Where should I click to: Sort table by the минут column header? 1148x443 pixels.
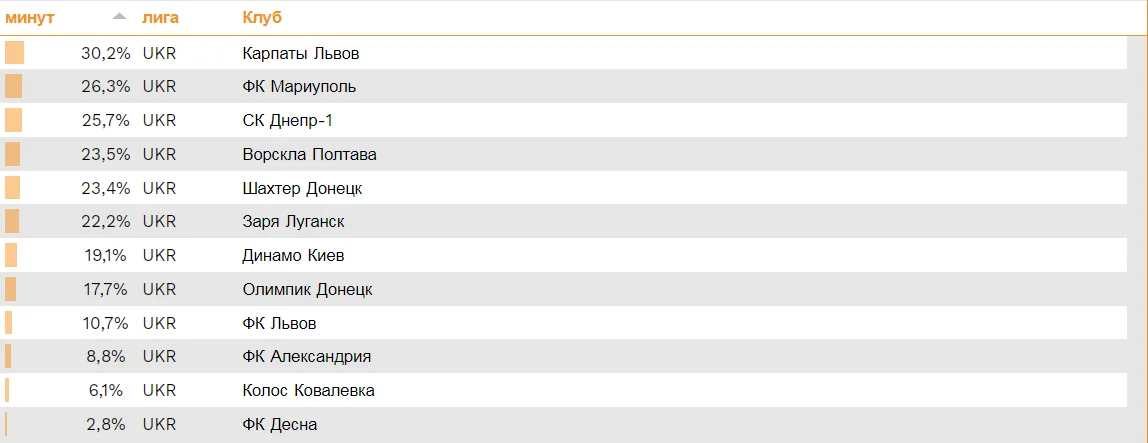pyautogui.click(x=30, y=18)
